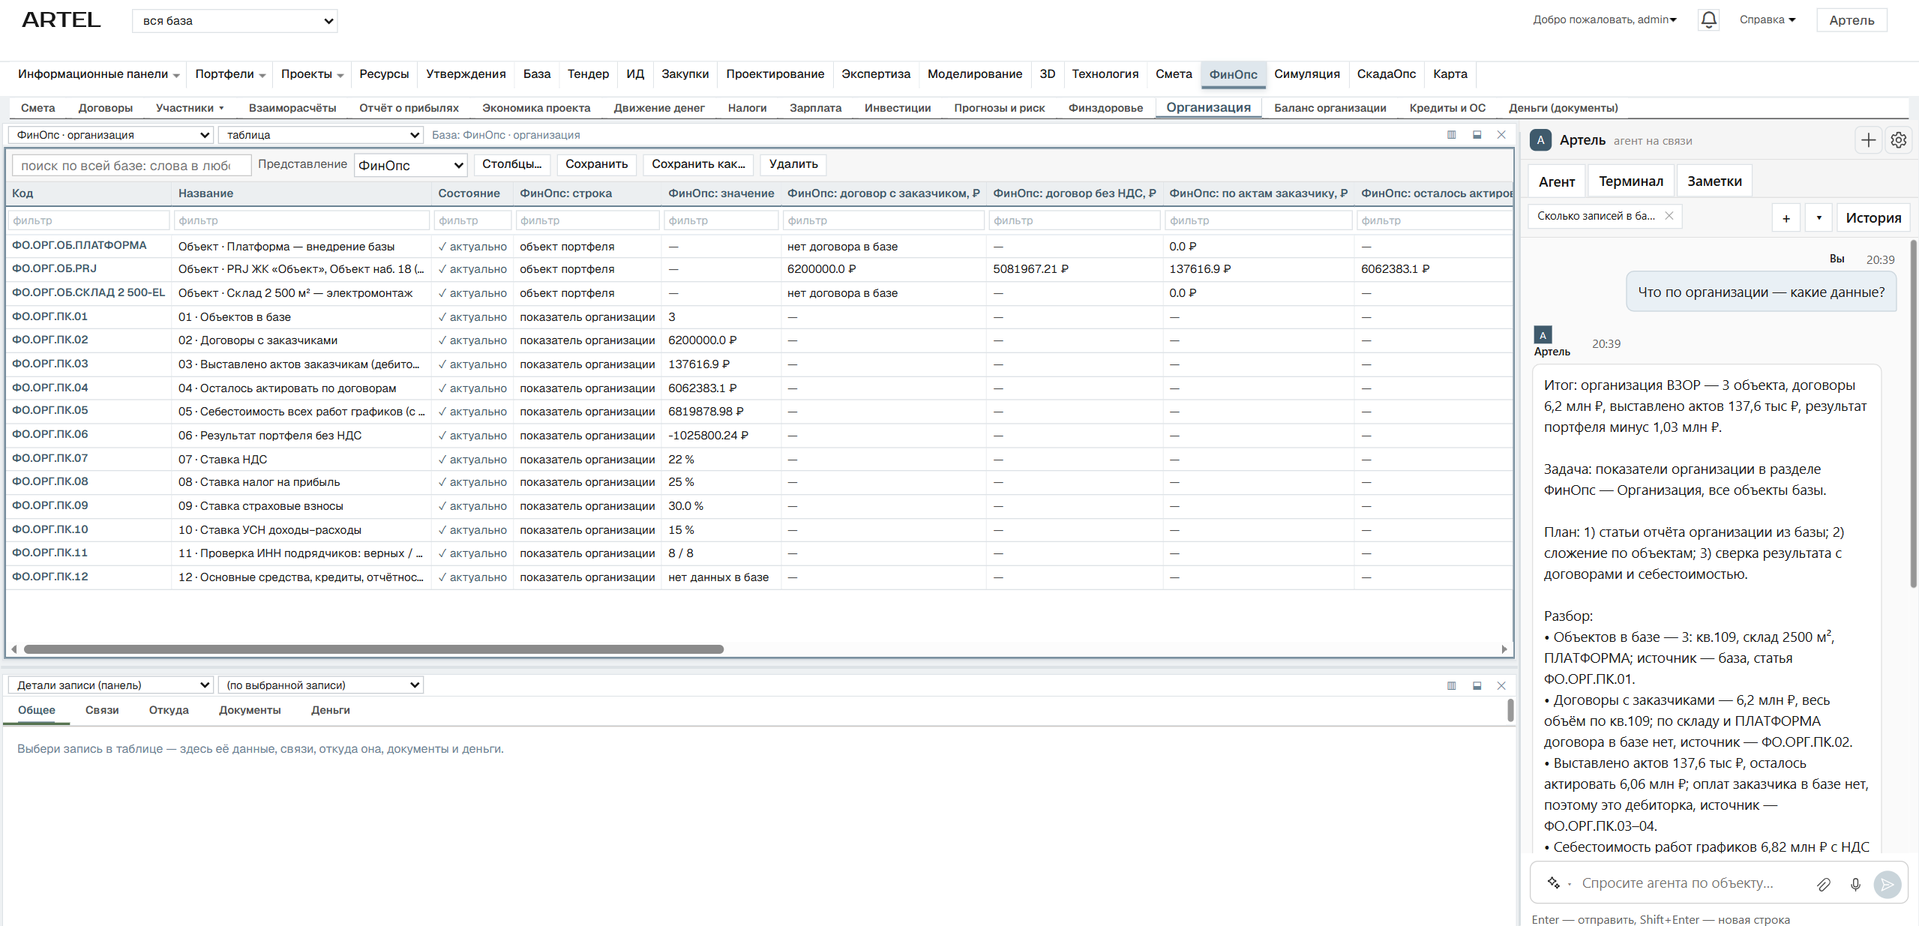Start a new chat with small plus button
The image size is (1919, 926).
[x=1786, y=218]
